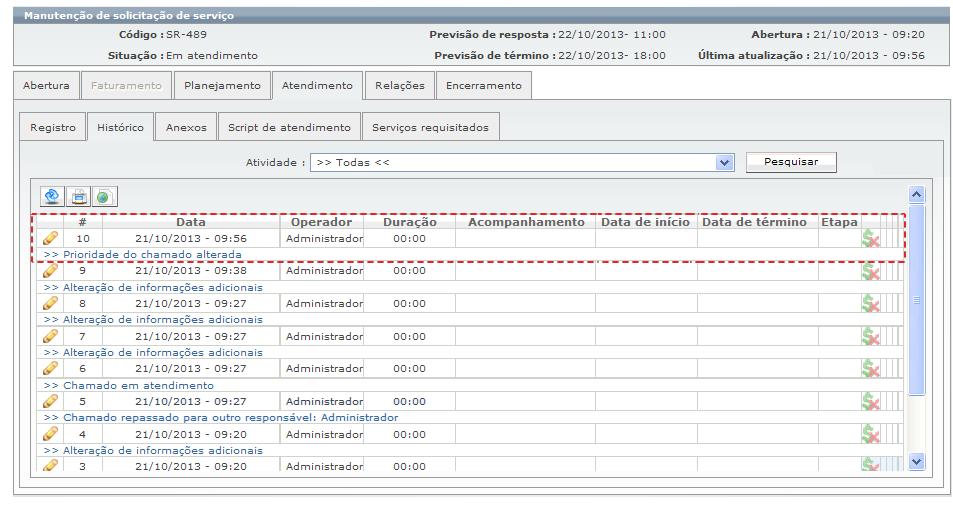
Task: Switch to the Encerramento tab
Action: (x=484, y=86)
